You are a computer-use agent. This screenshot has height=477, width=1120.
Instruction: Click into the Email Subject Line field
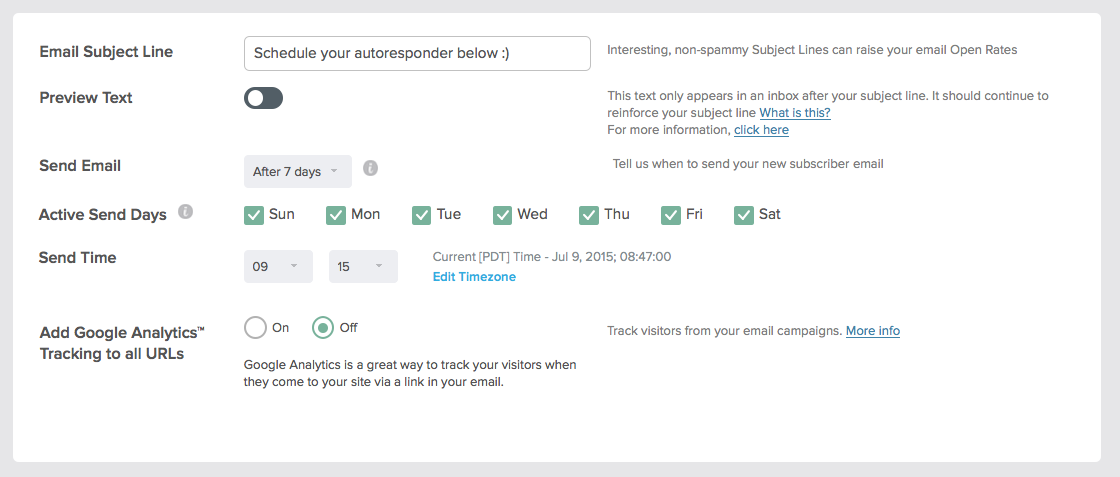(x=417, y=54)
